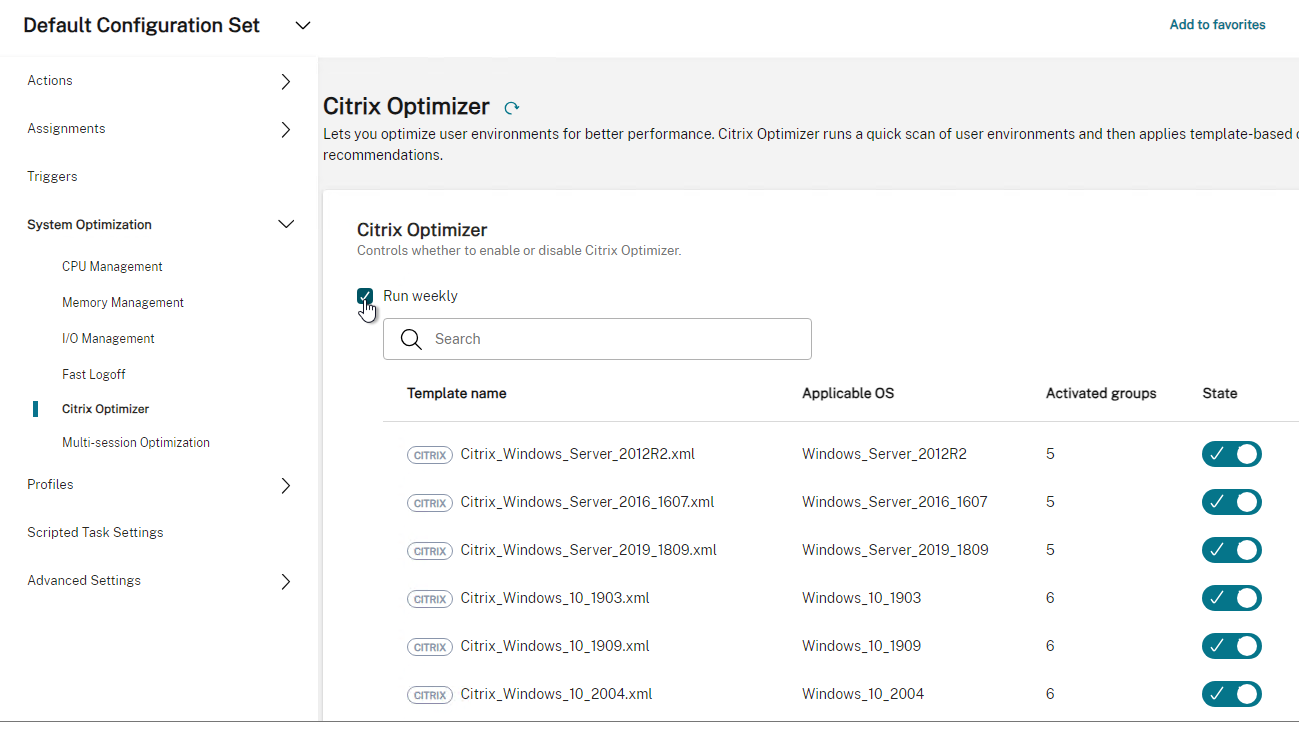Click the Template name column header

pos(456,394)
